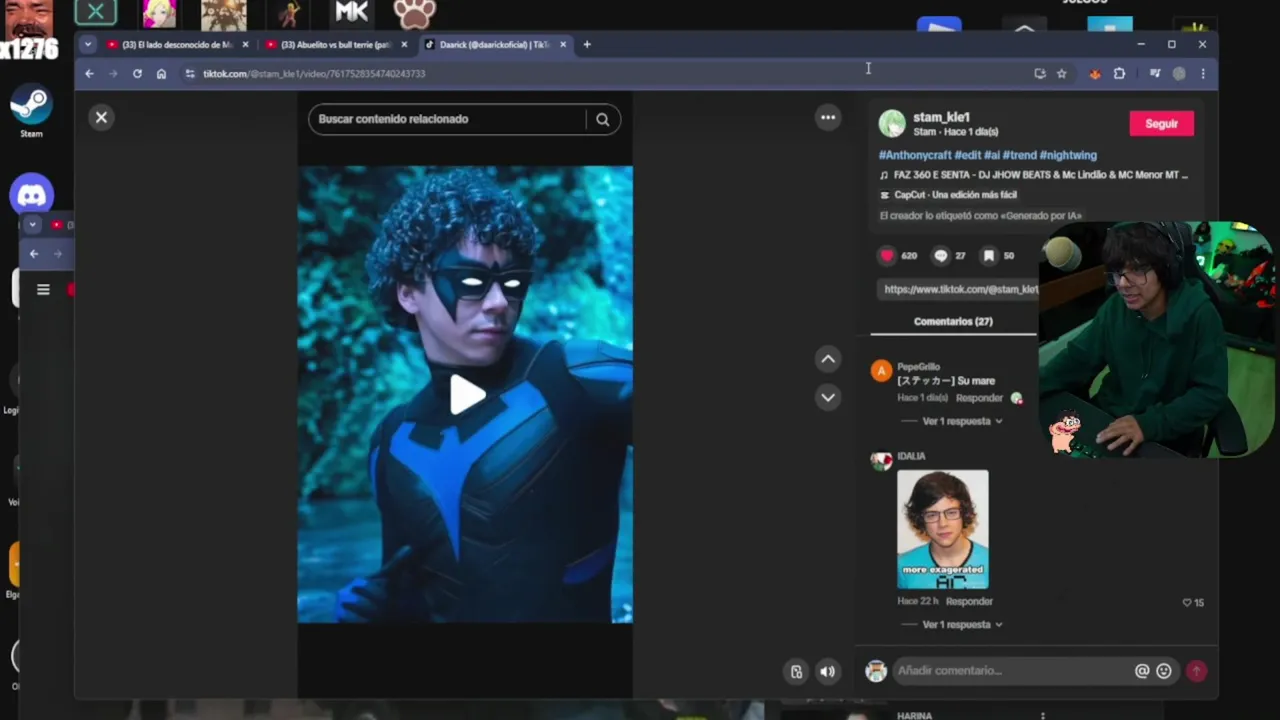This screenshot has width=1280, height=720.
Task: Open the stam_kle1 username link
Action: (941, 117)
